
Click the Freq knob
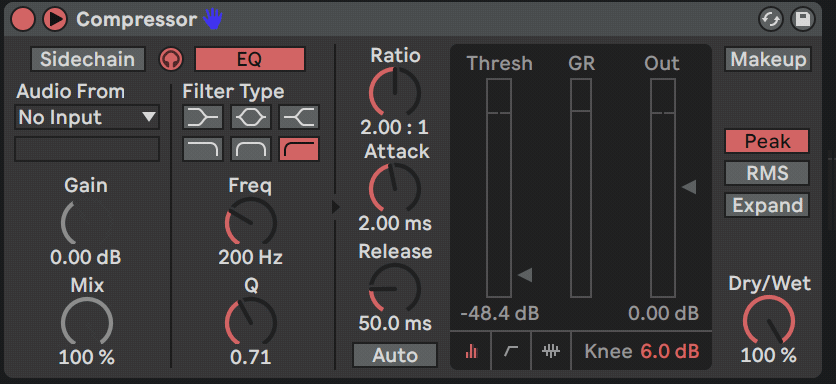251,222
